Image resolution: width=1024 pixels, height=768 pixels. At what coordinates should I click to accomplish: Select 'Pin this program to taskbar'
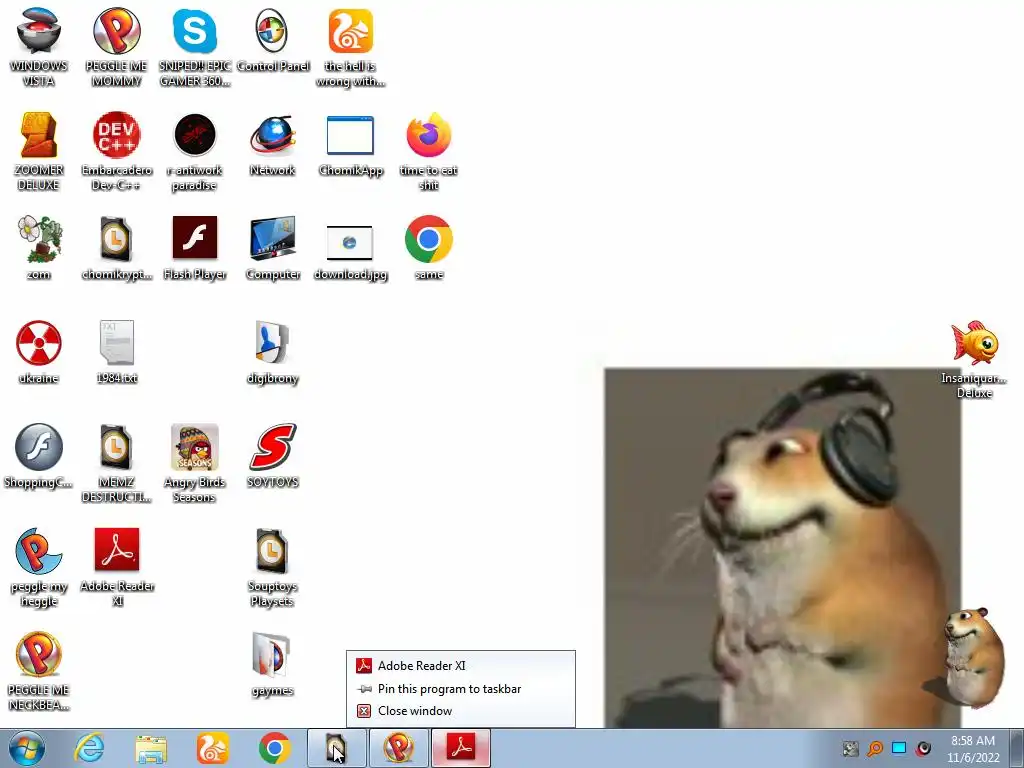(x=460, y=688)
